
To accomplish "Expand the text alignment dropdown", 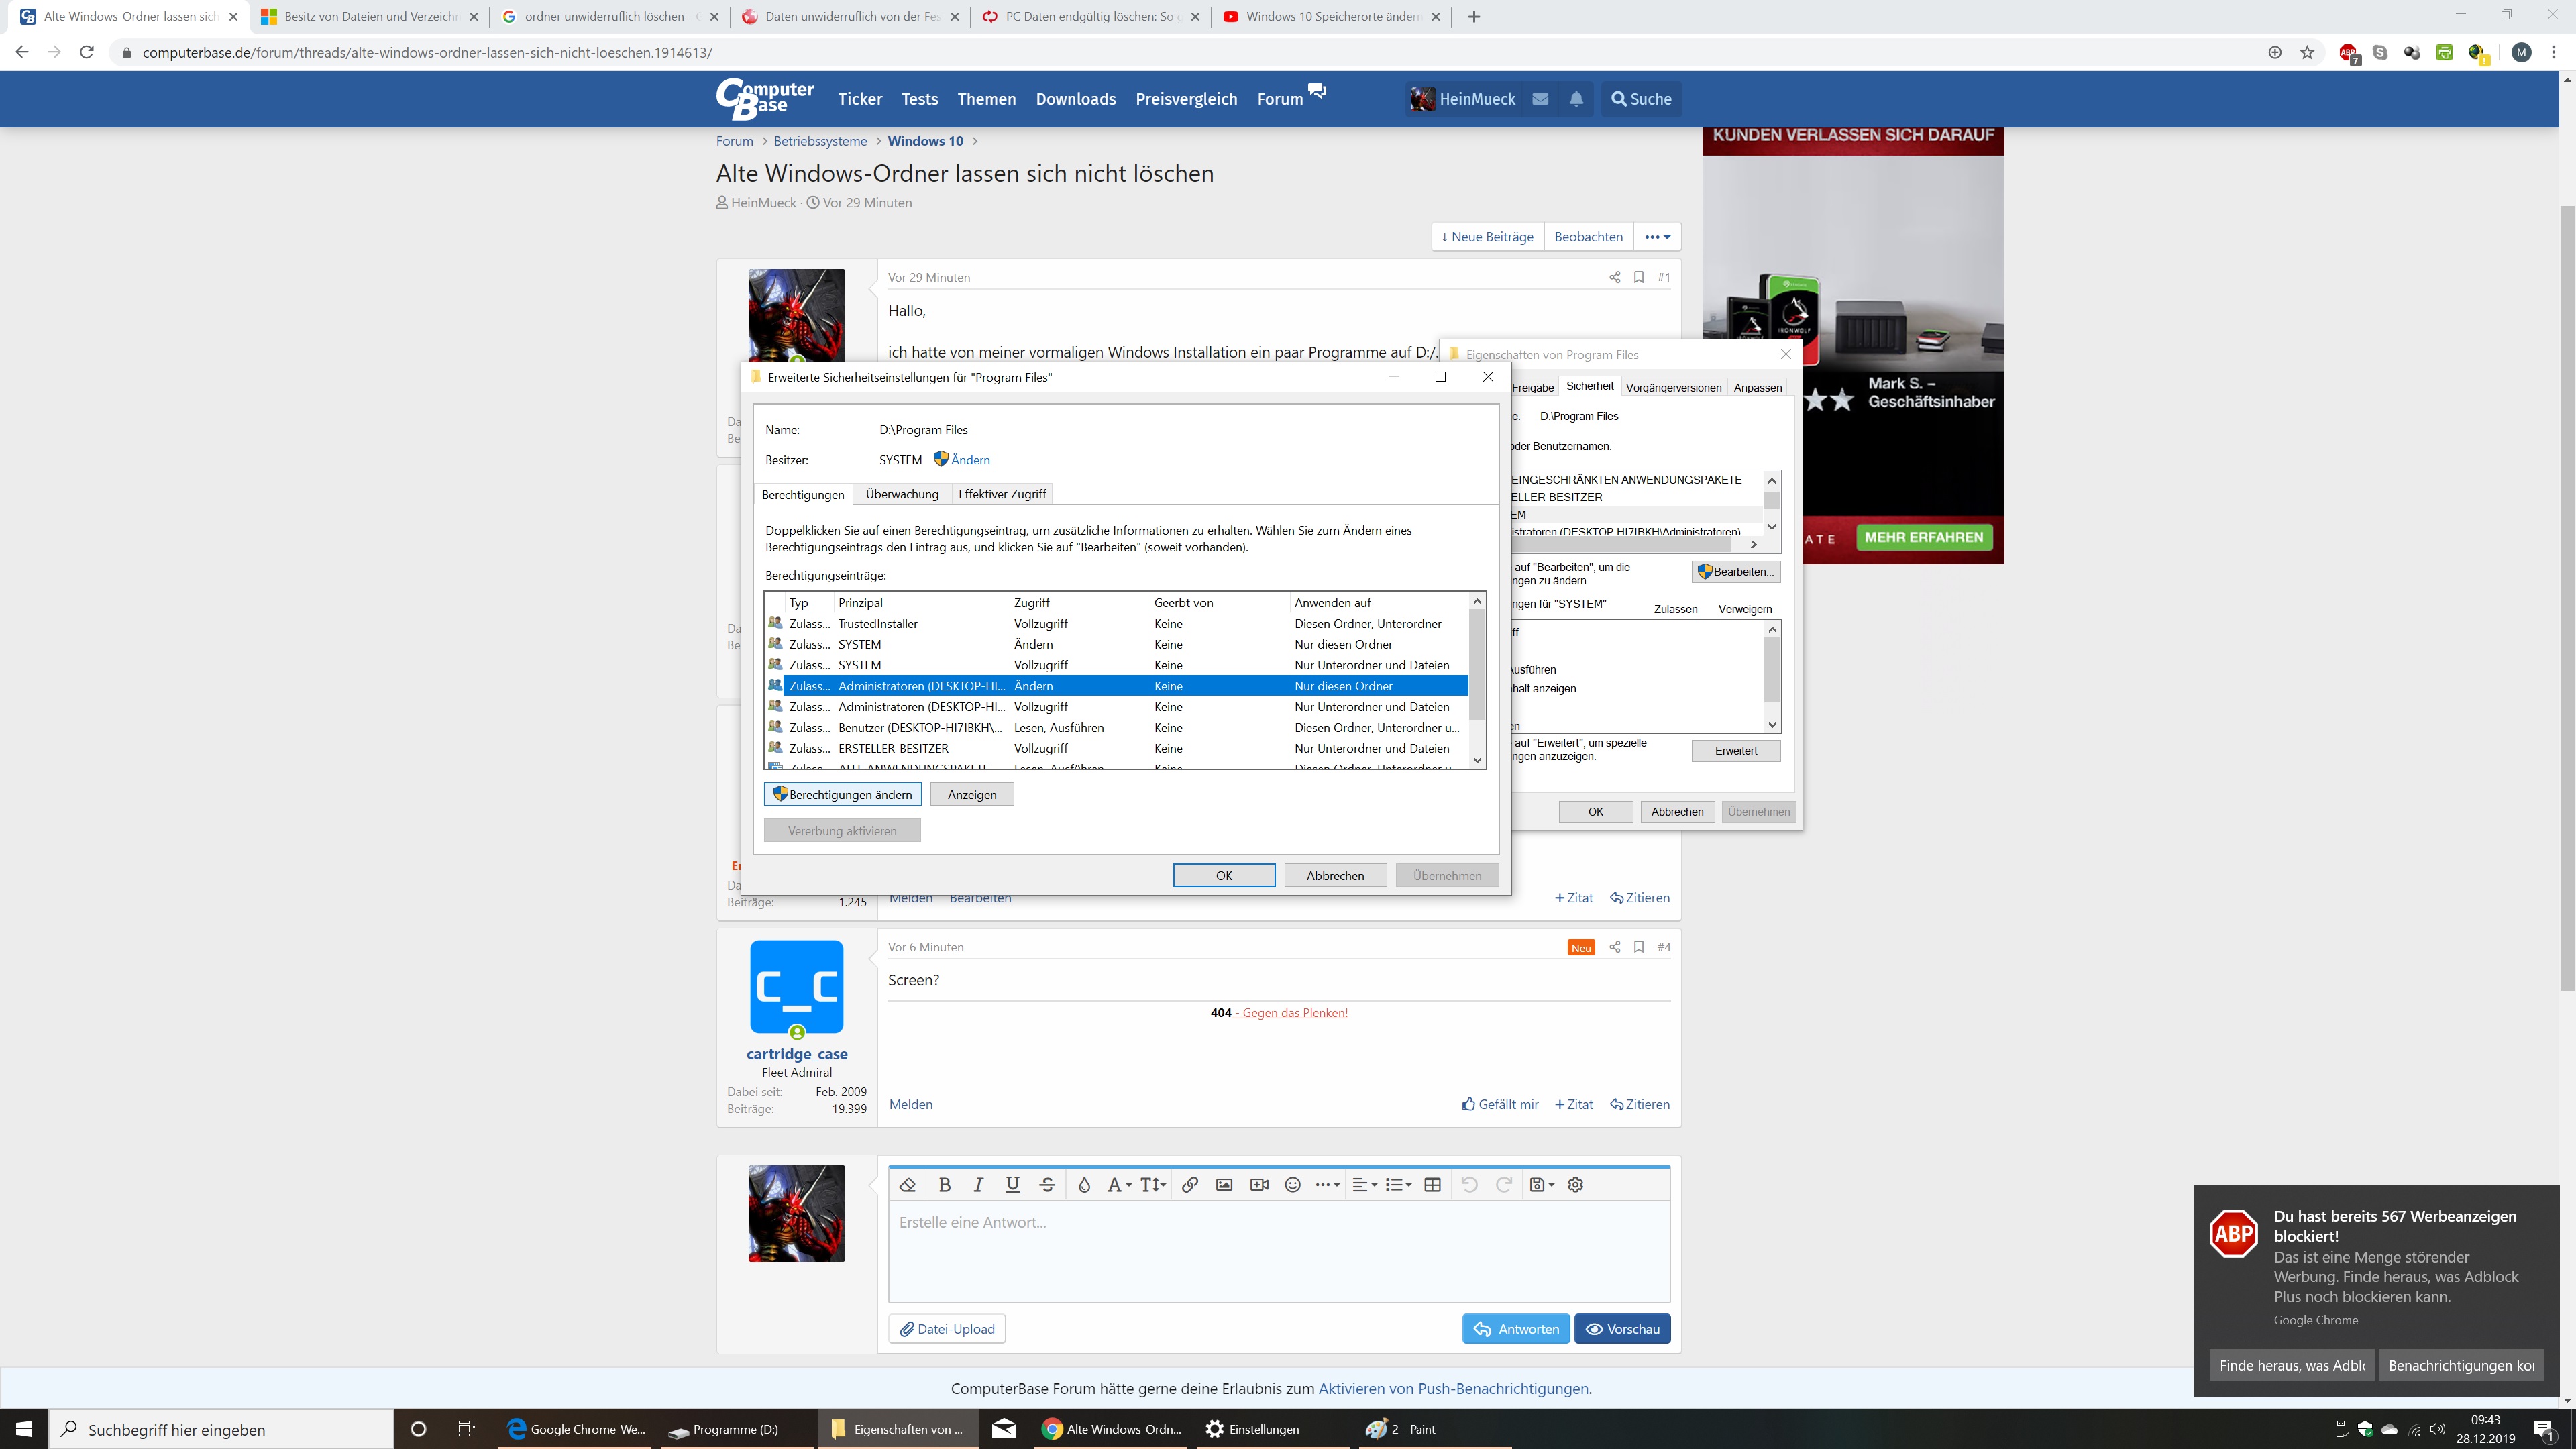I will coord(1364,1184).
